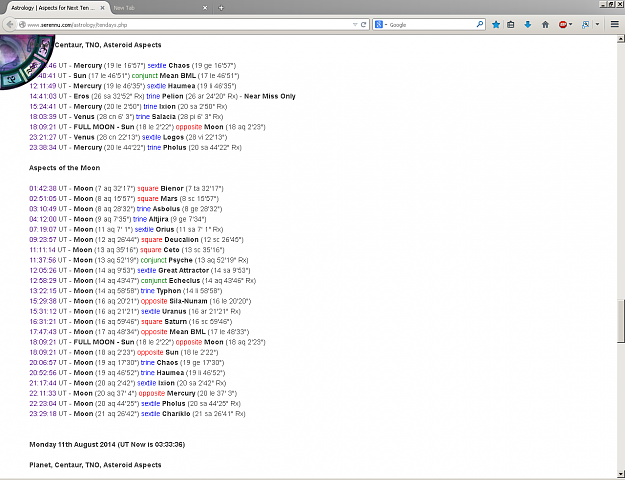The height and width of the screenshot is (480, 625).
Task: Click 'Psyche' in Moon conjunct row
Action: pos(181,260)
